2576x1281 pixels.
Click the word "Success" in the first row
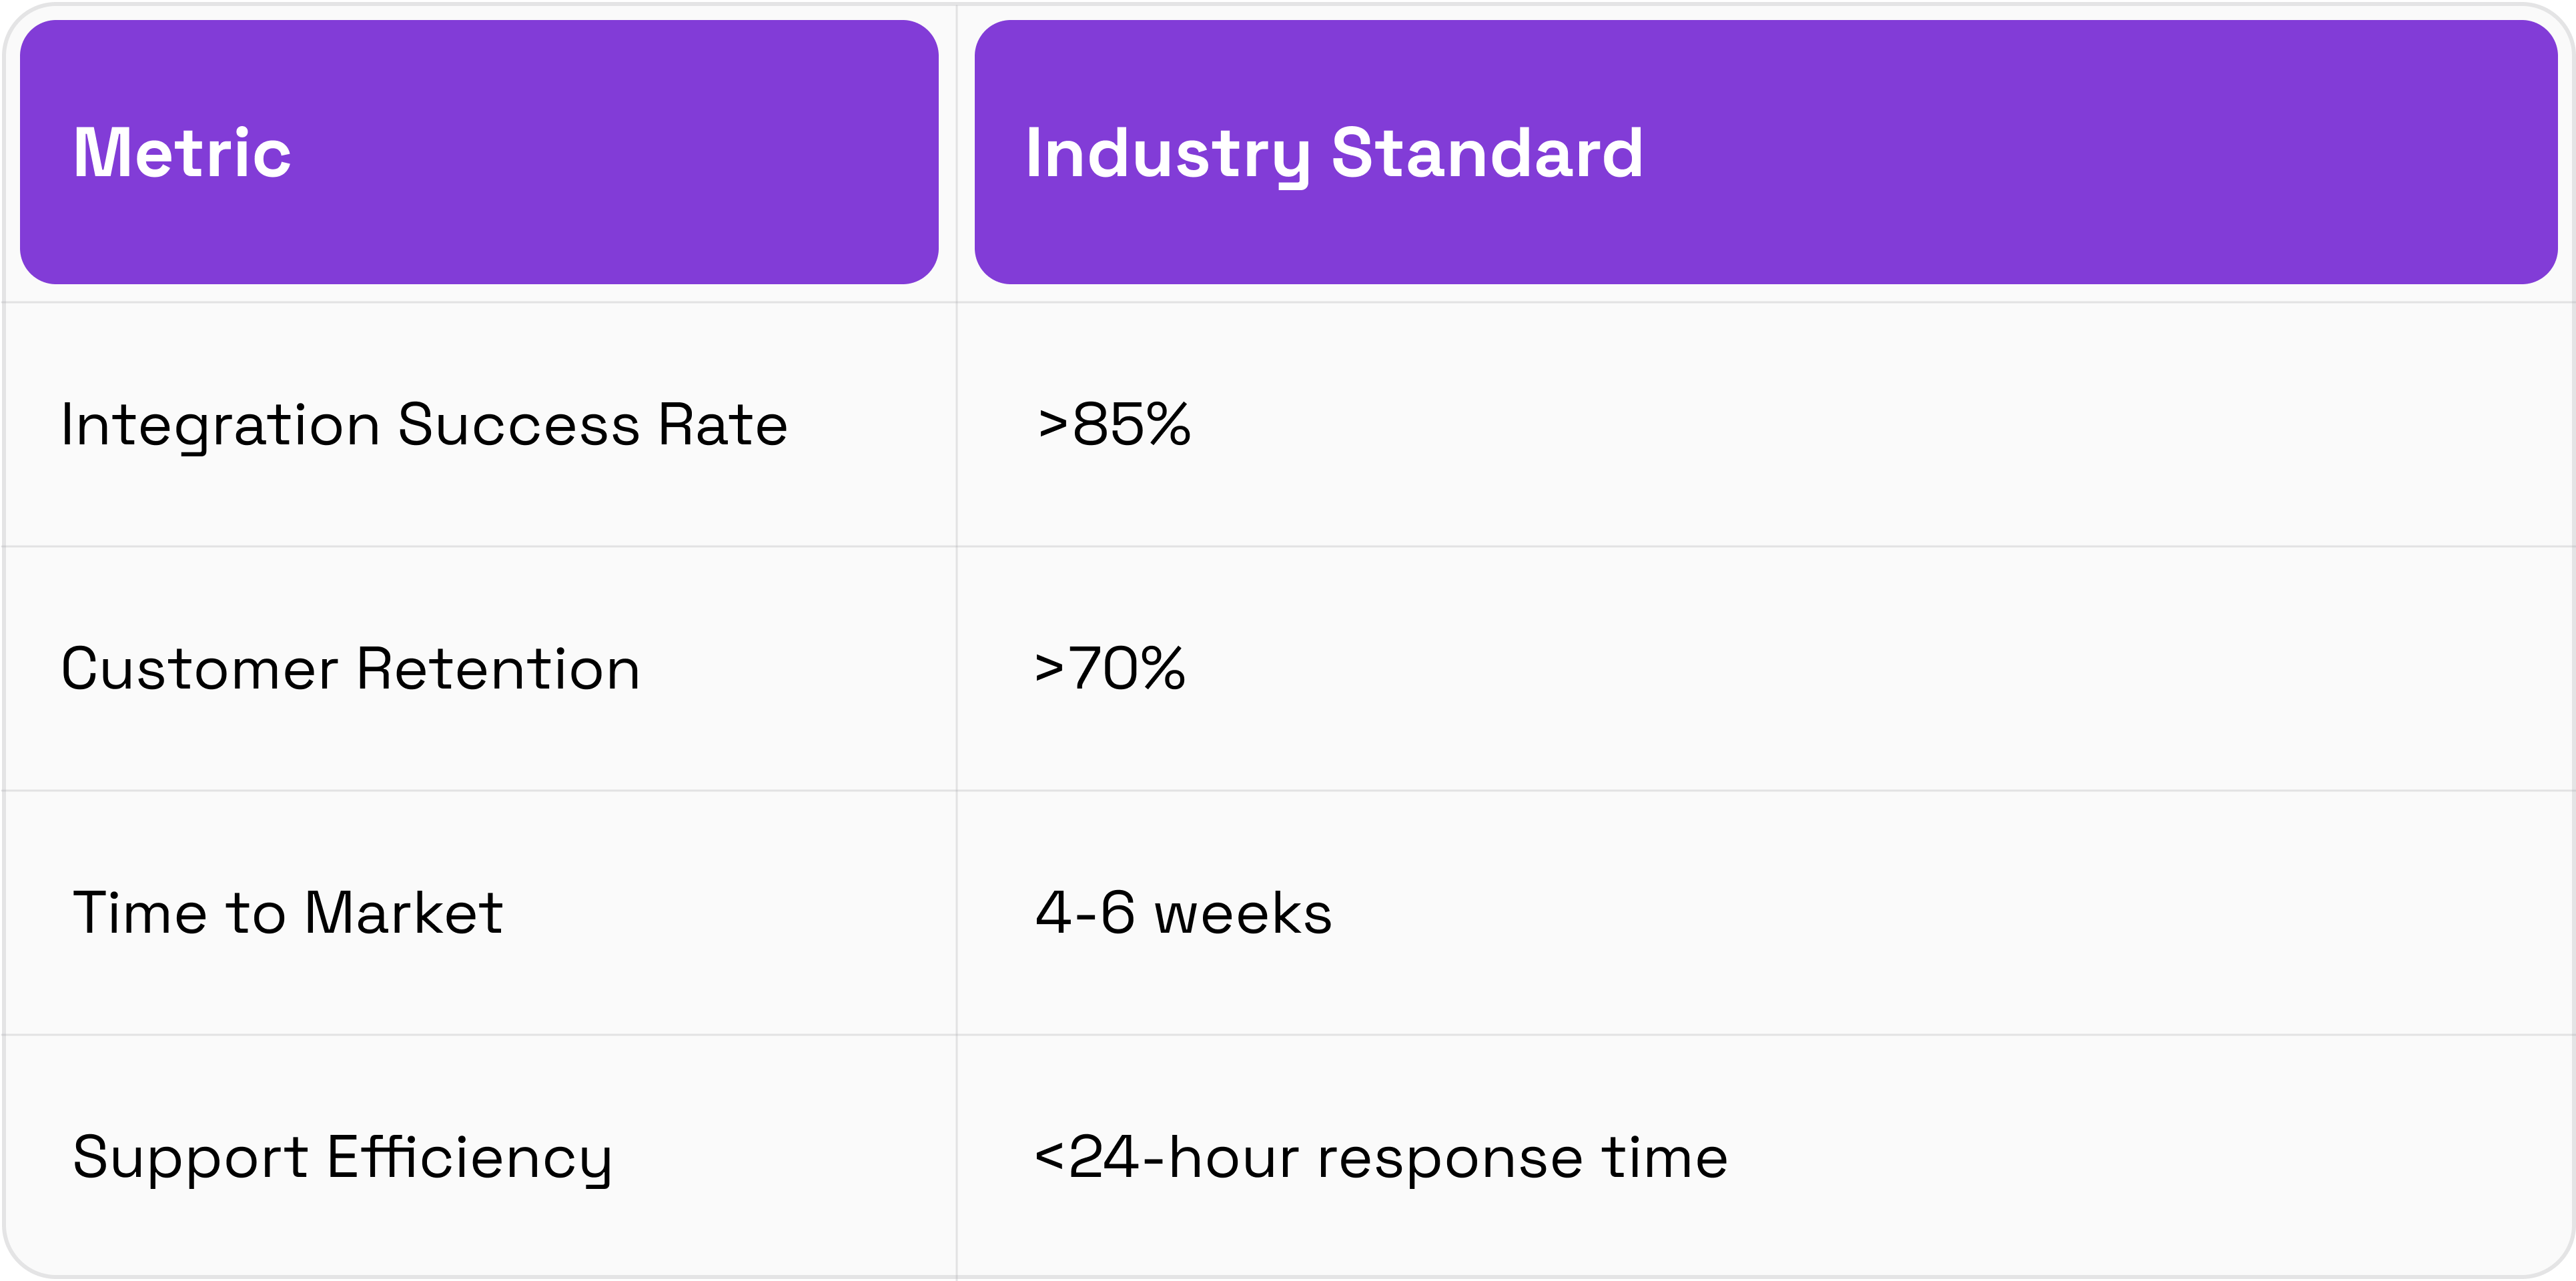[x=518, y=425]
